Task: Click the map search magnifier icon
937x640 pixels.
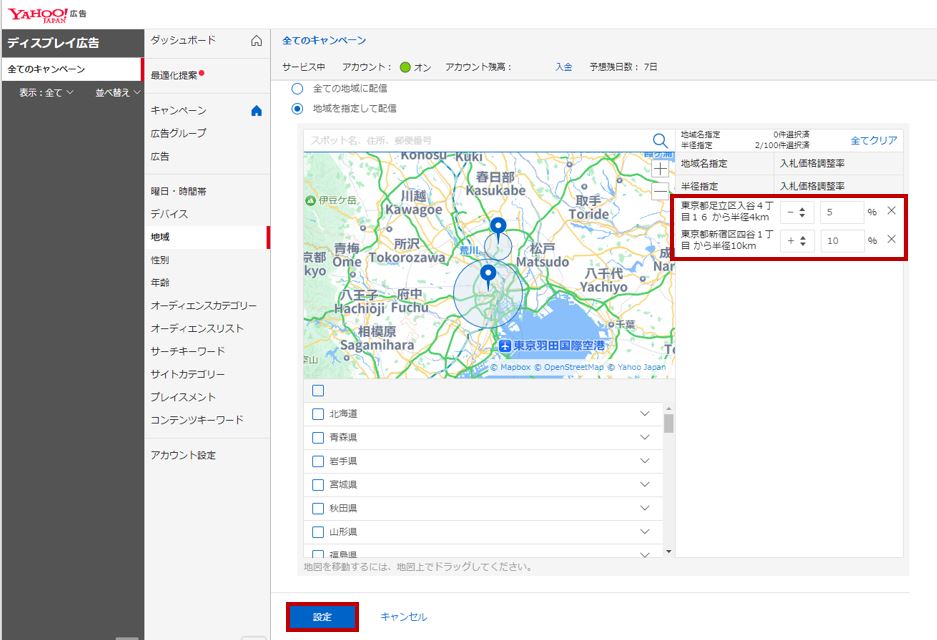Action: click(x=660, y=140)
